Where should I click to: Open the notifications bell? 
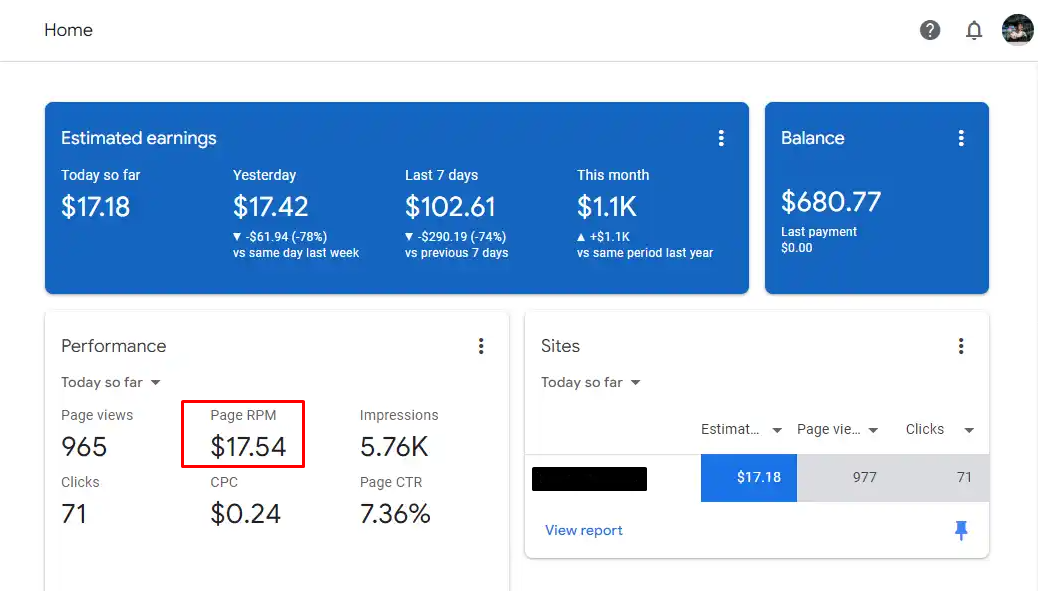pos(974,30)
